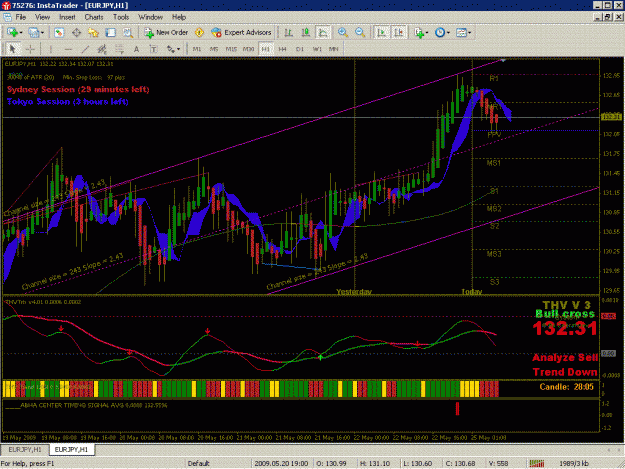Image resolution: width=625 pixels, height=469 pixels.
Task: Set timeframe to M30
Action: click(248, 49)
